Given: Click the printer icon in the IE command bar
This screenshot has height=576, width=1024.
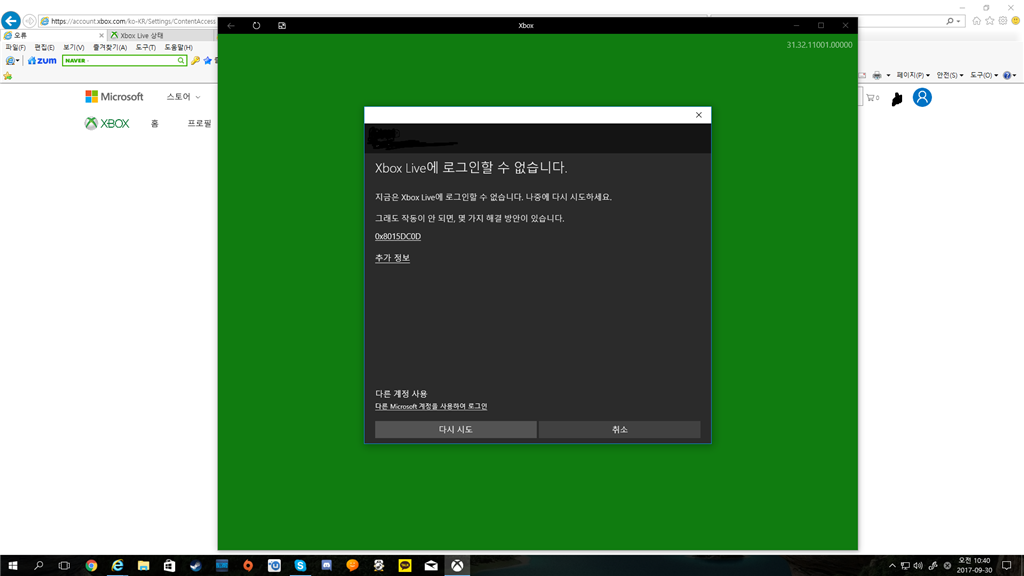Looking at the screenshot, I should point(877,75).
